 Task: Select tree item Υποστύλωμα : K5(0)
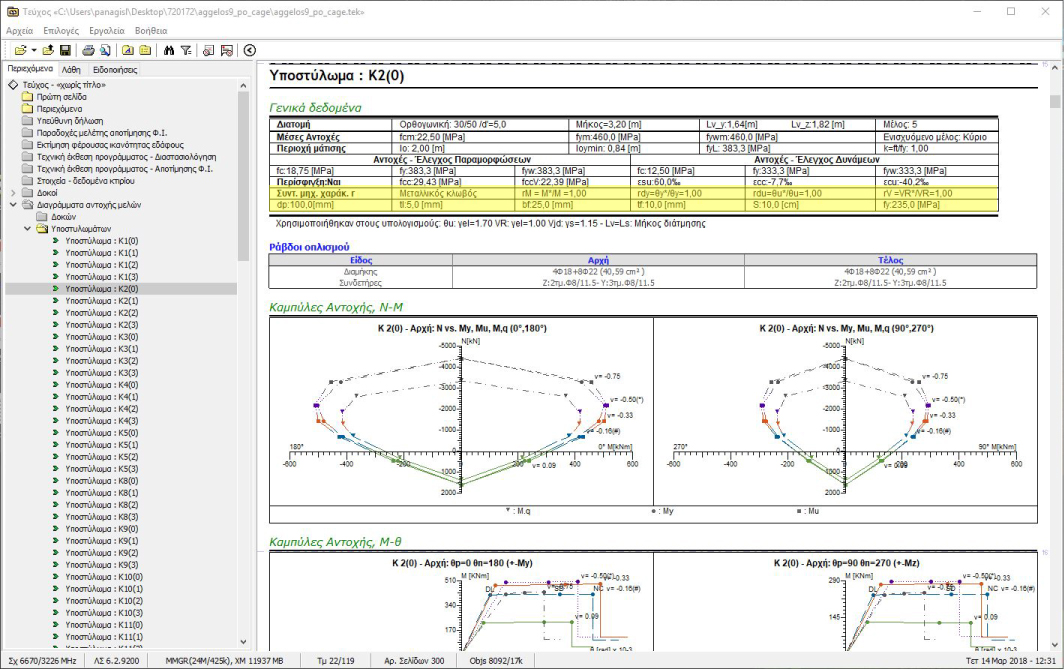[x=101, y=432]
